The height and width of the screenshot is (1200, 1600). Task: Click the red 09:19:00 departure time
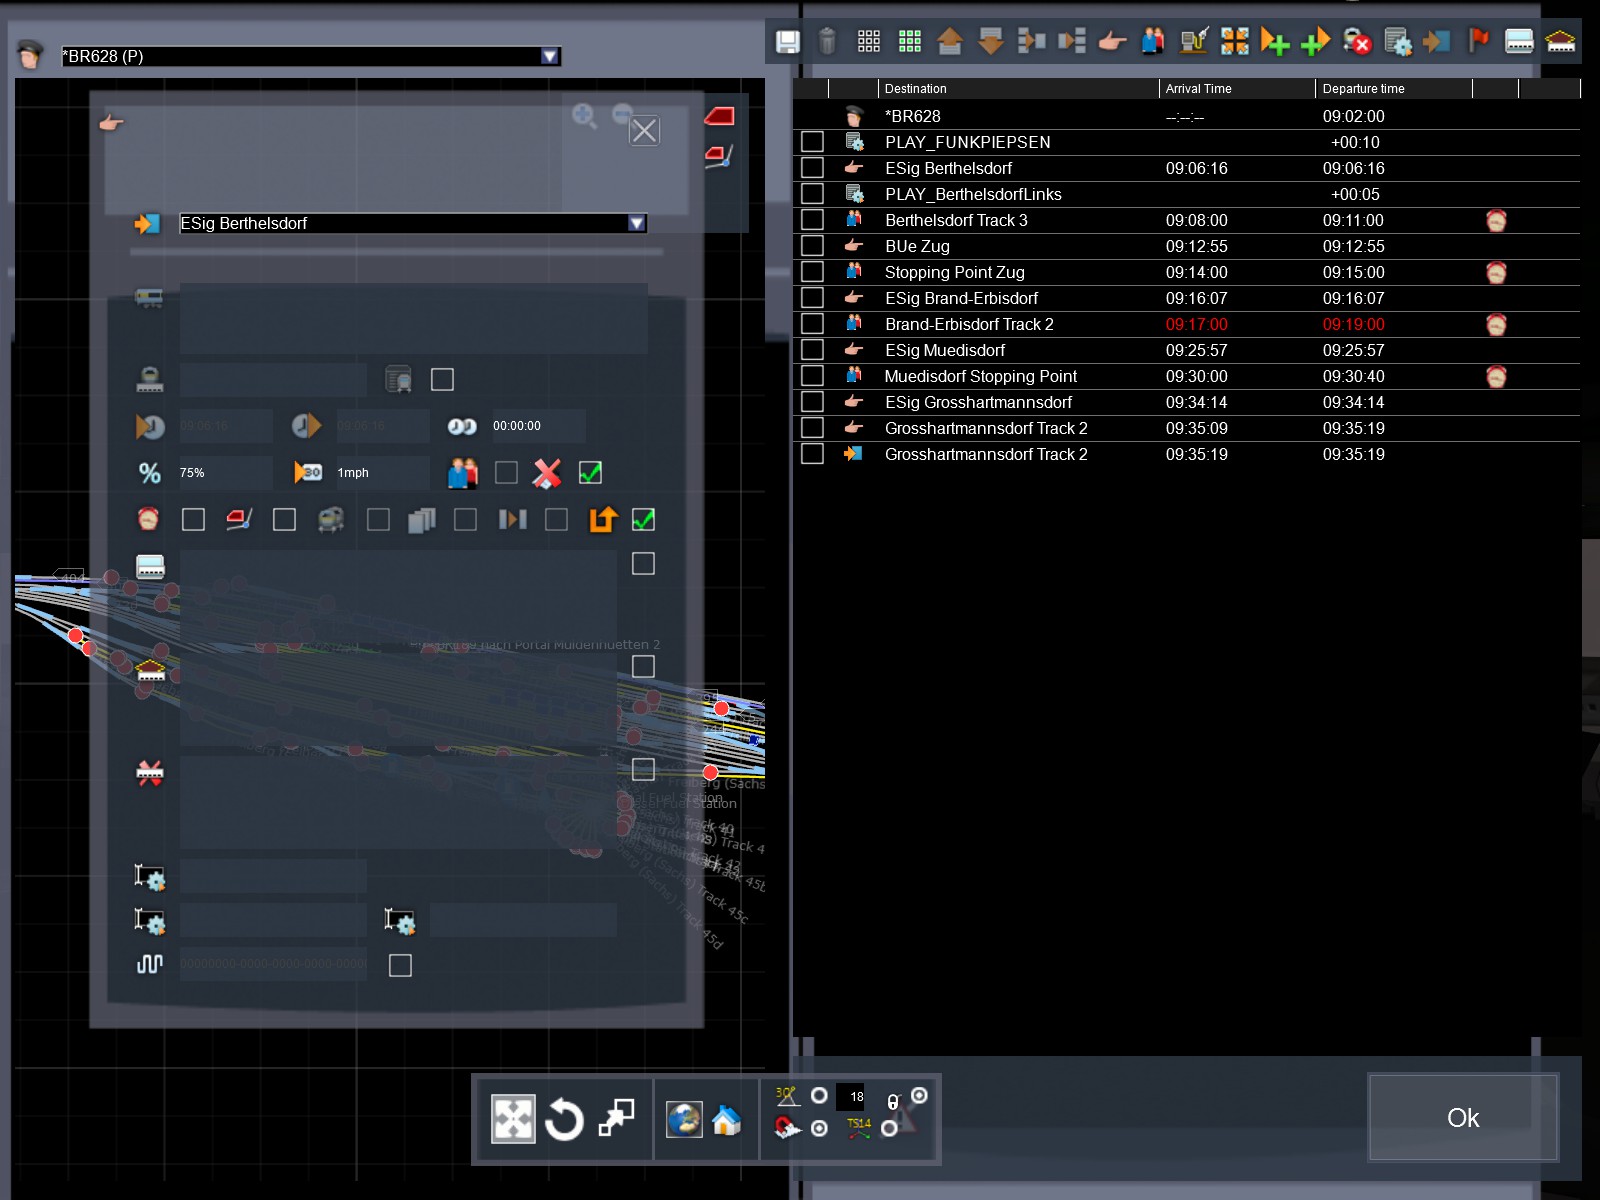[x=1353, y=324]
